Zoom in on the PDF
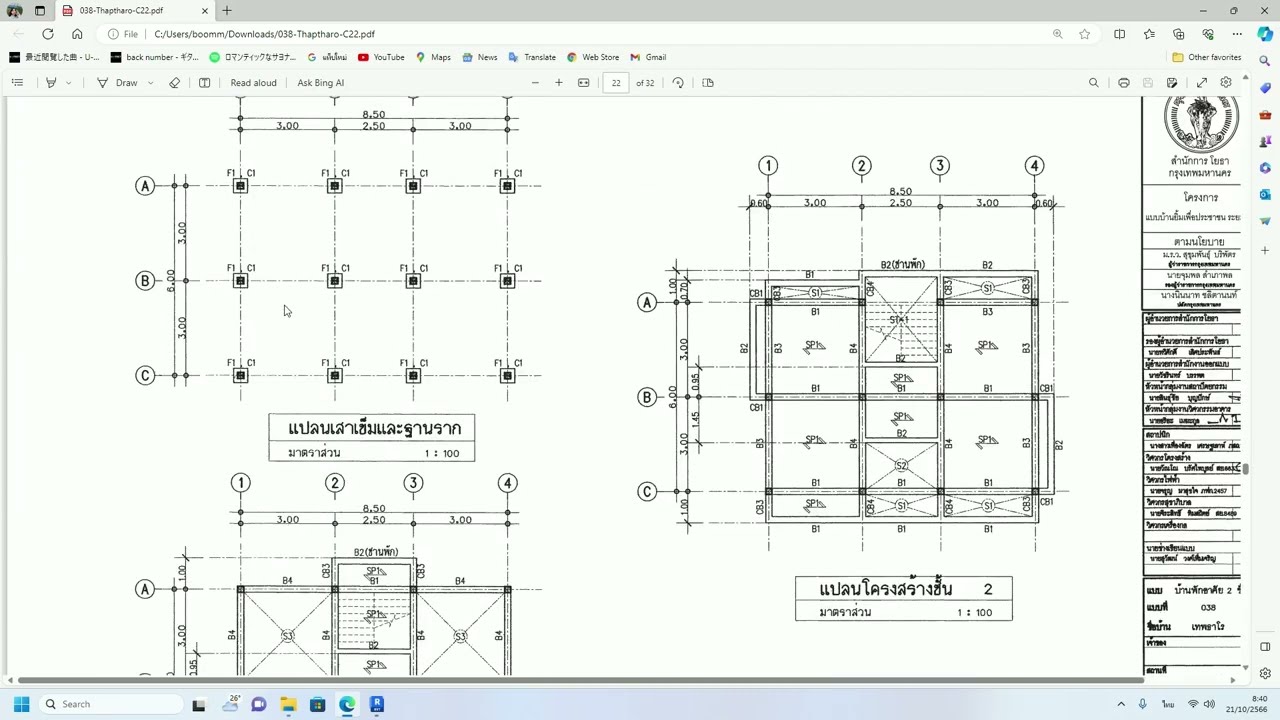Screen dimensions: 1280x720 coord(559,83)
